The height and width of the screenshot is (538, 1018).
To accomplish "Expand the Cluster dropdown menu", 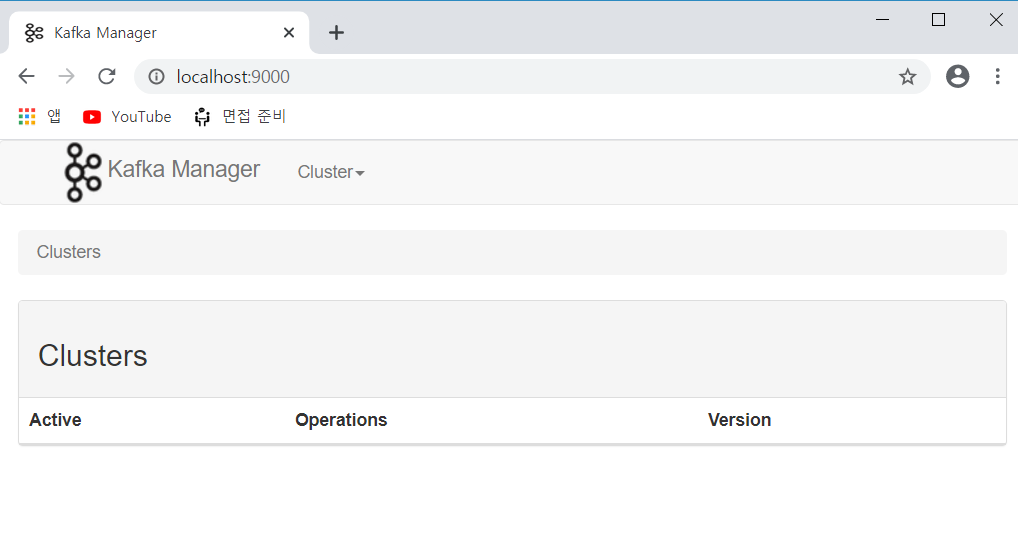I will pyautogui.click(x=331, y=172).
